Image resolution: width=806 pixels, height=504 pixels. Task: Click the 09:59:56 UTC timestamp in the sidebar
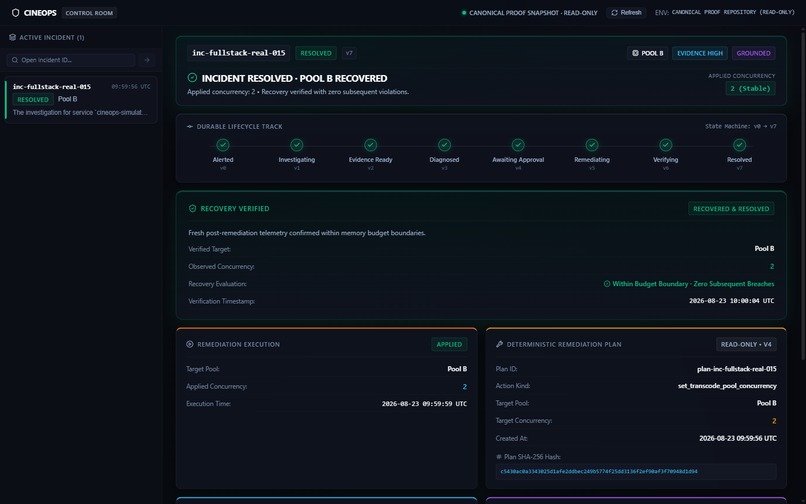pos(131,87)
